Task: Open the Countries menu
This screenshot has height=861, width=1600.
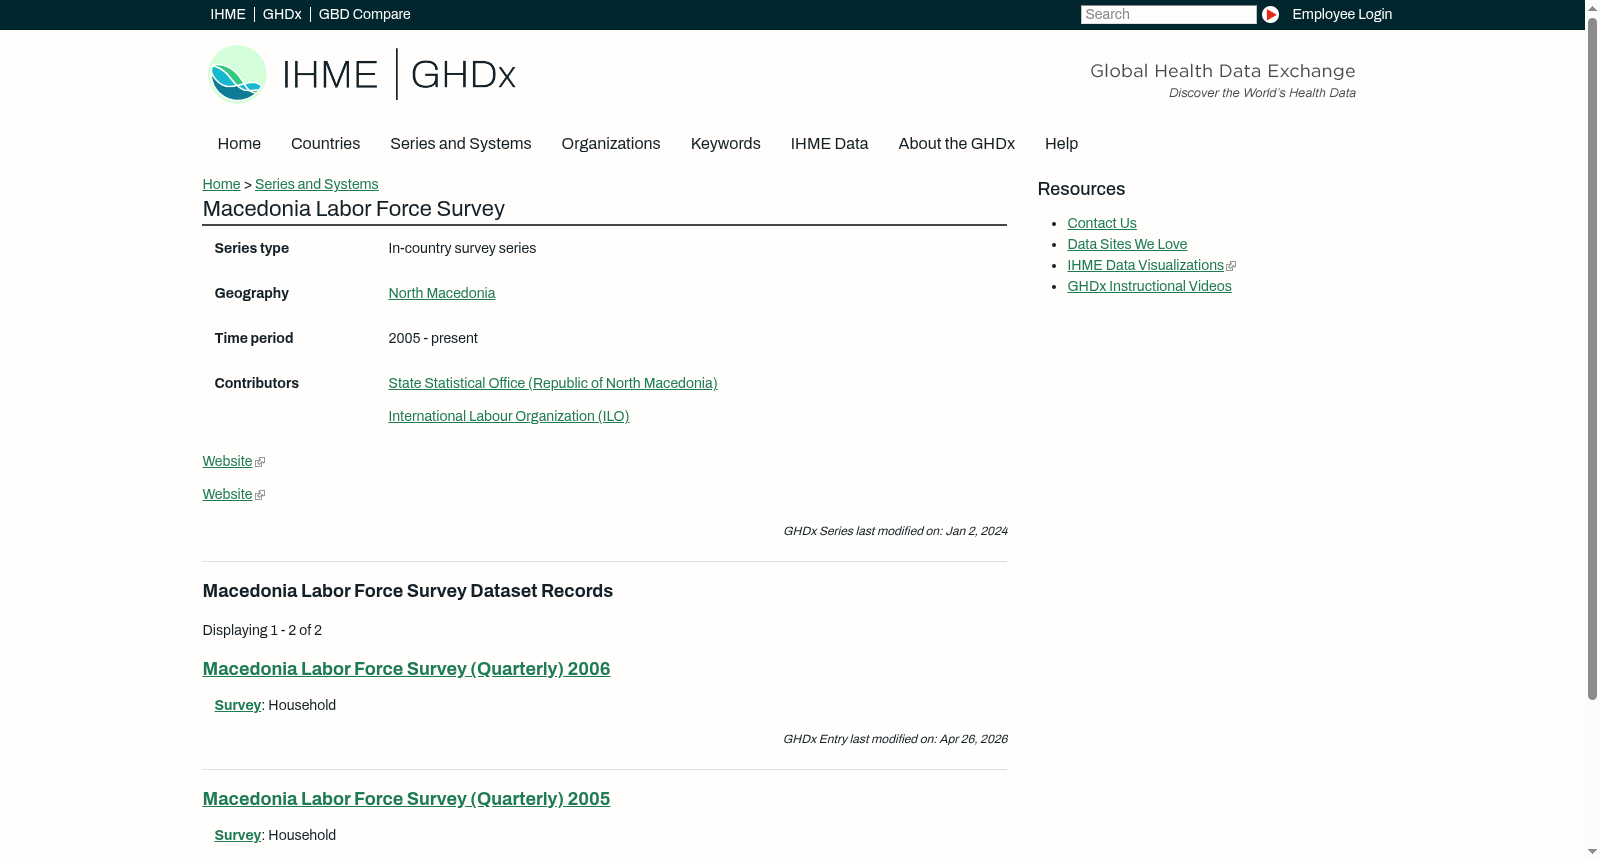Action: [325, 144]
